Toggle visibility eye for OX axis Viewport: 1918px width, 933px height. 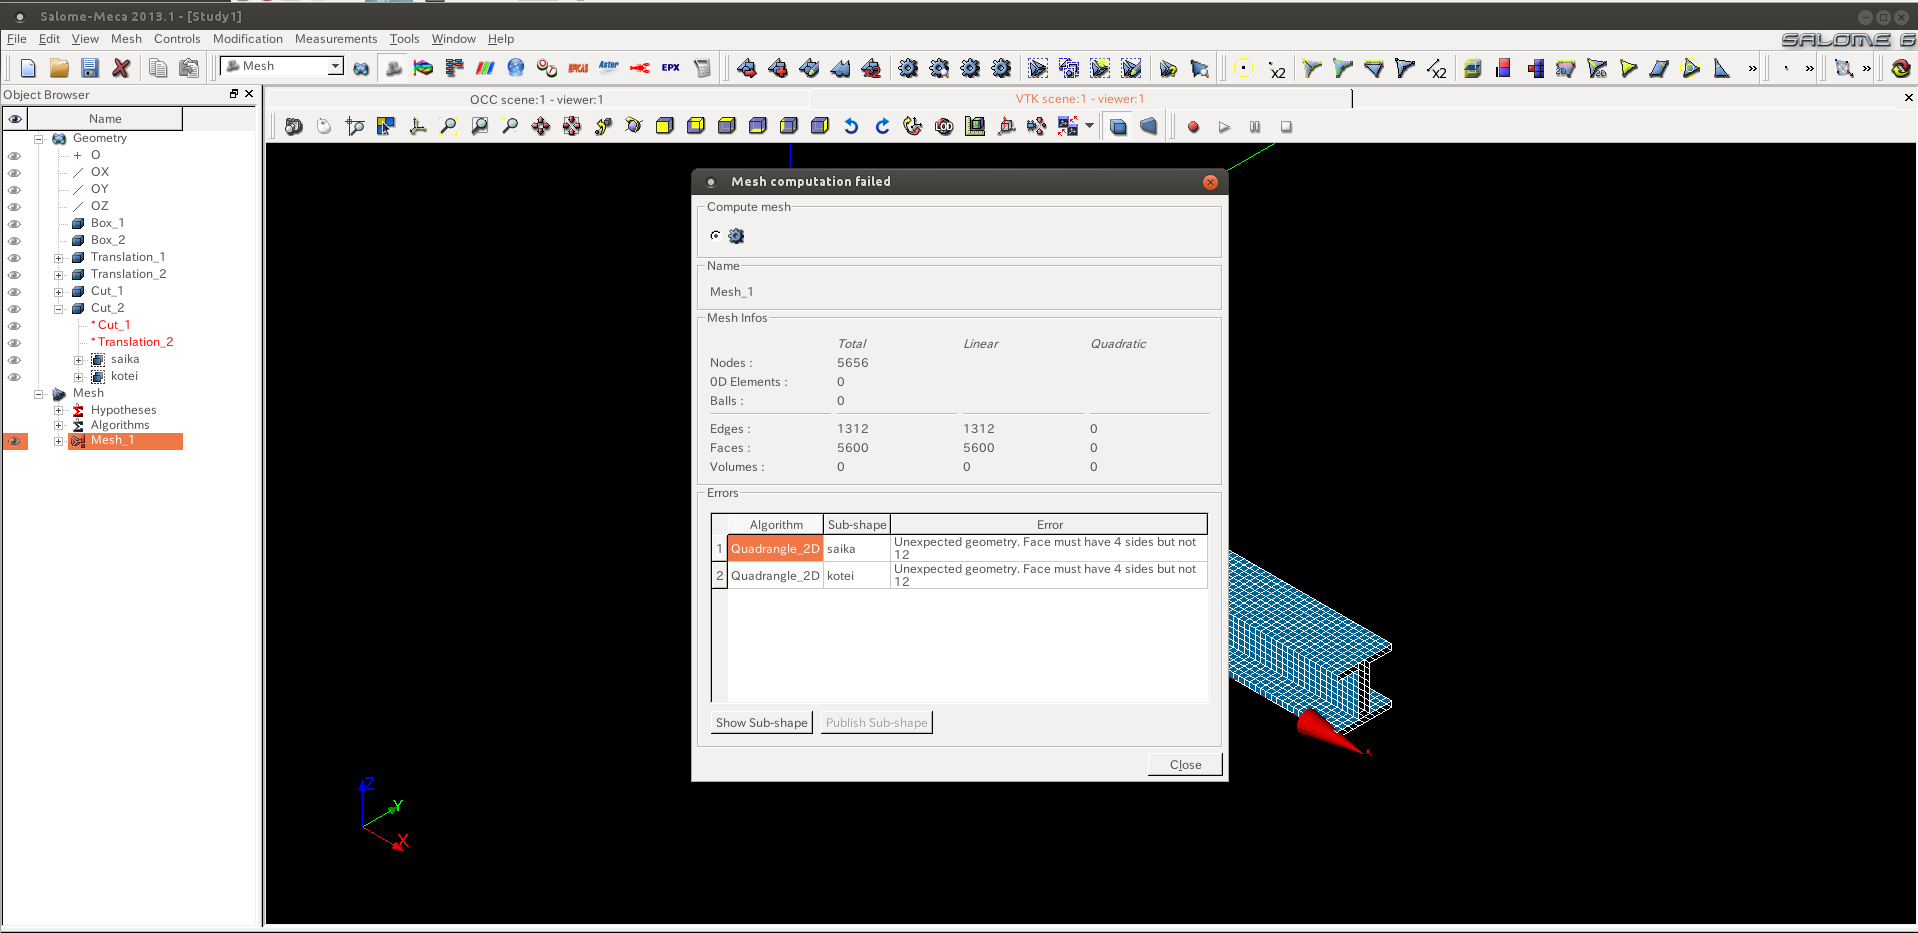click(x=14, y=173)
